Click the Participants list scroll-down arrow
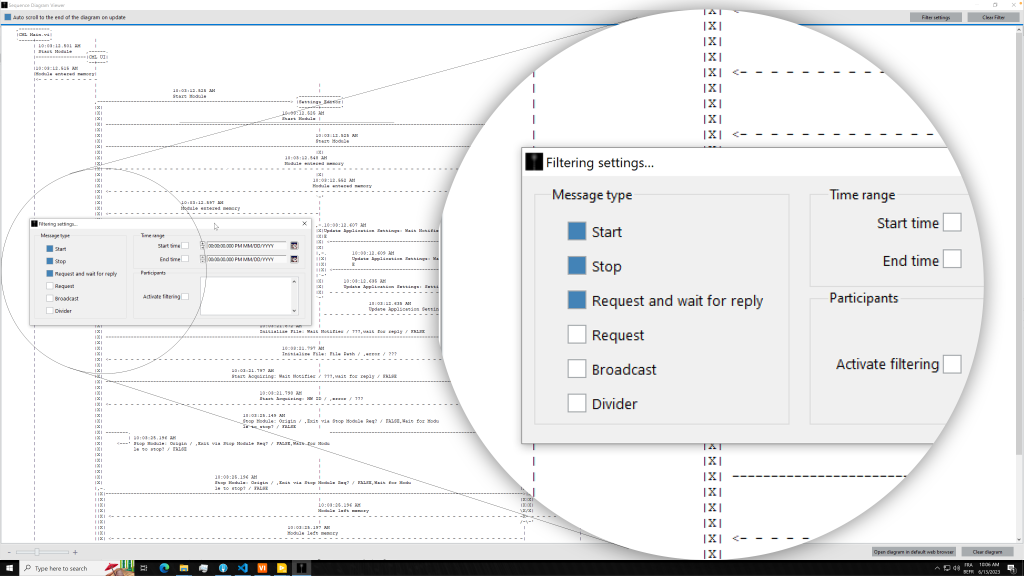1024x576 pixels. tap(295, 311)
